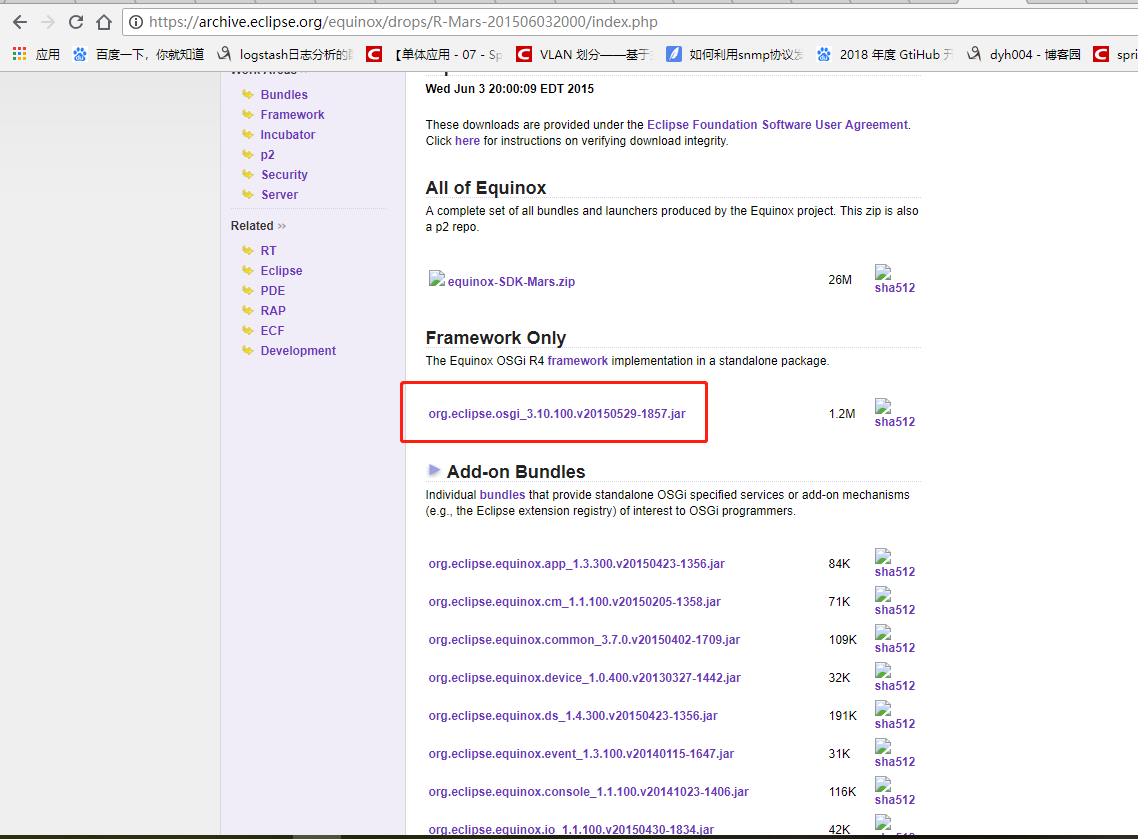Open Server in the sidebar
The height and width of the screenshot is (839, 1138).
coord(279,195)
